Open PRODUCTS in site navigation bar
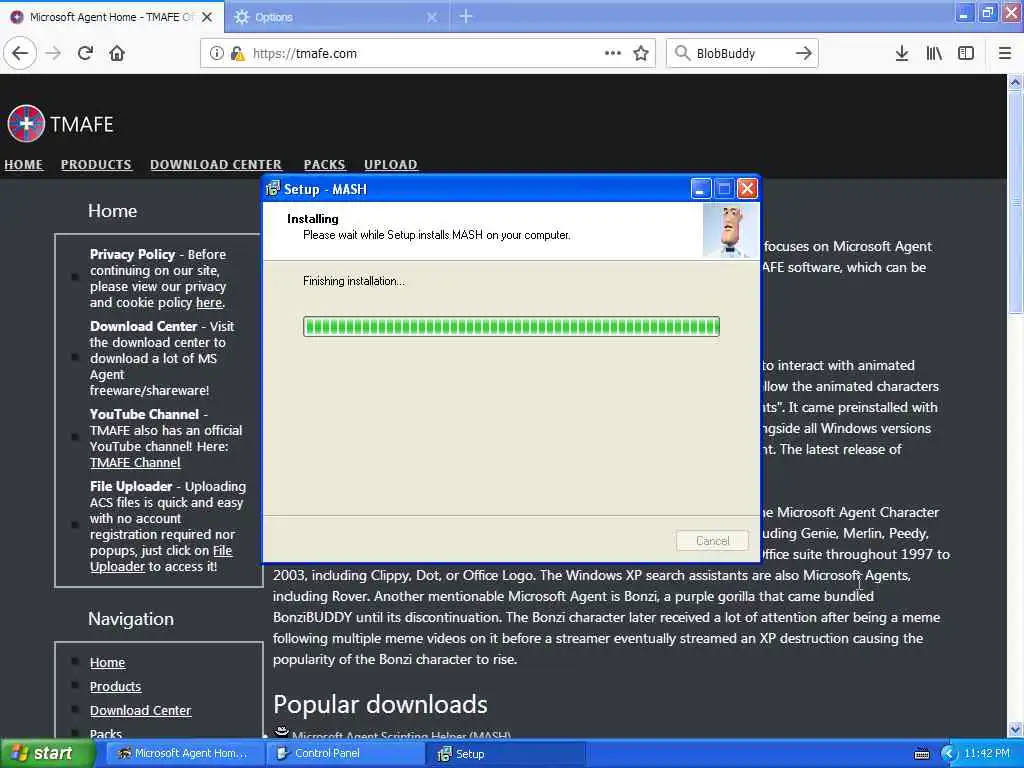This screenshot has height=768, width=1024. (x=96, y=165)
